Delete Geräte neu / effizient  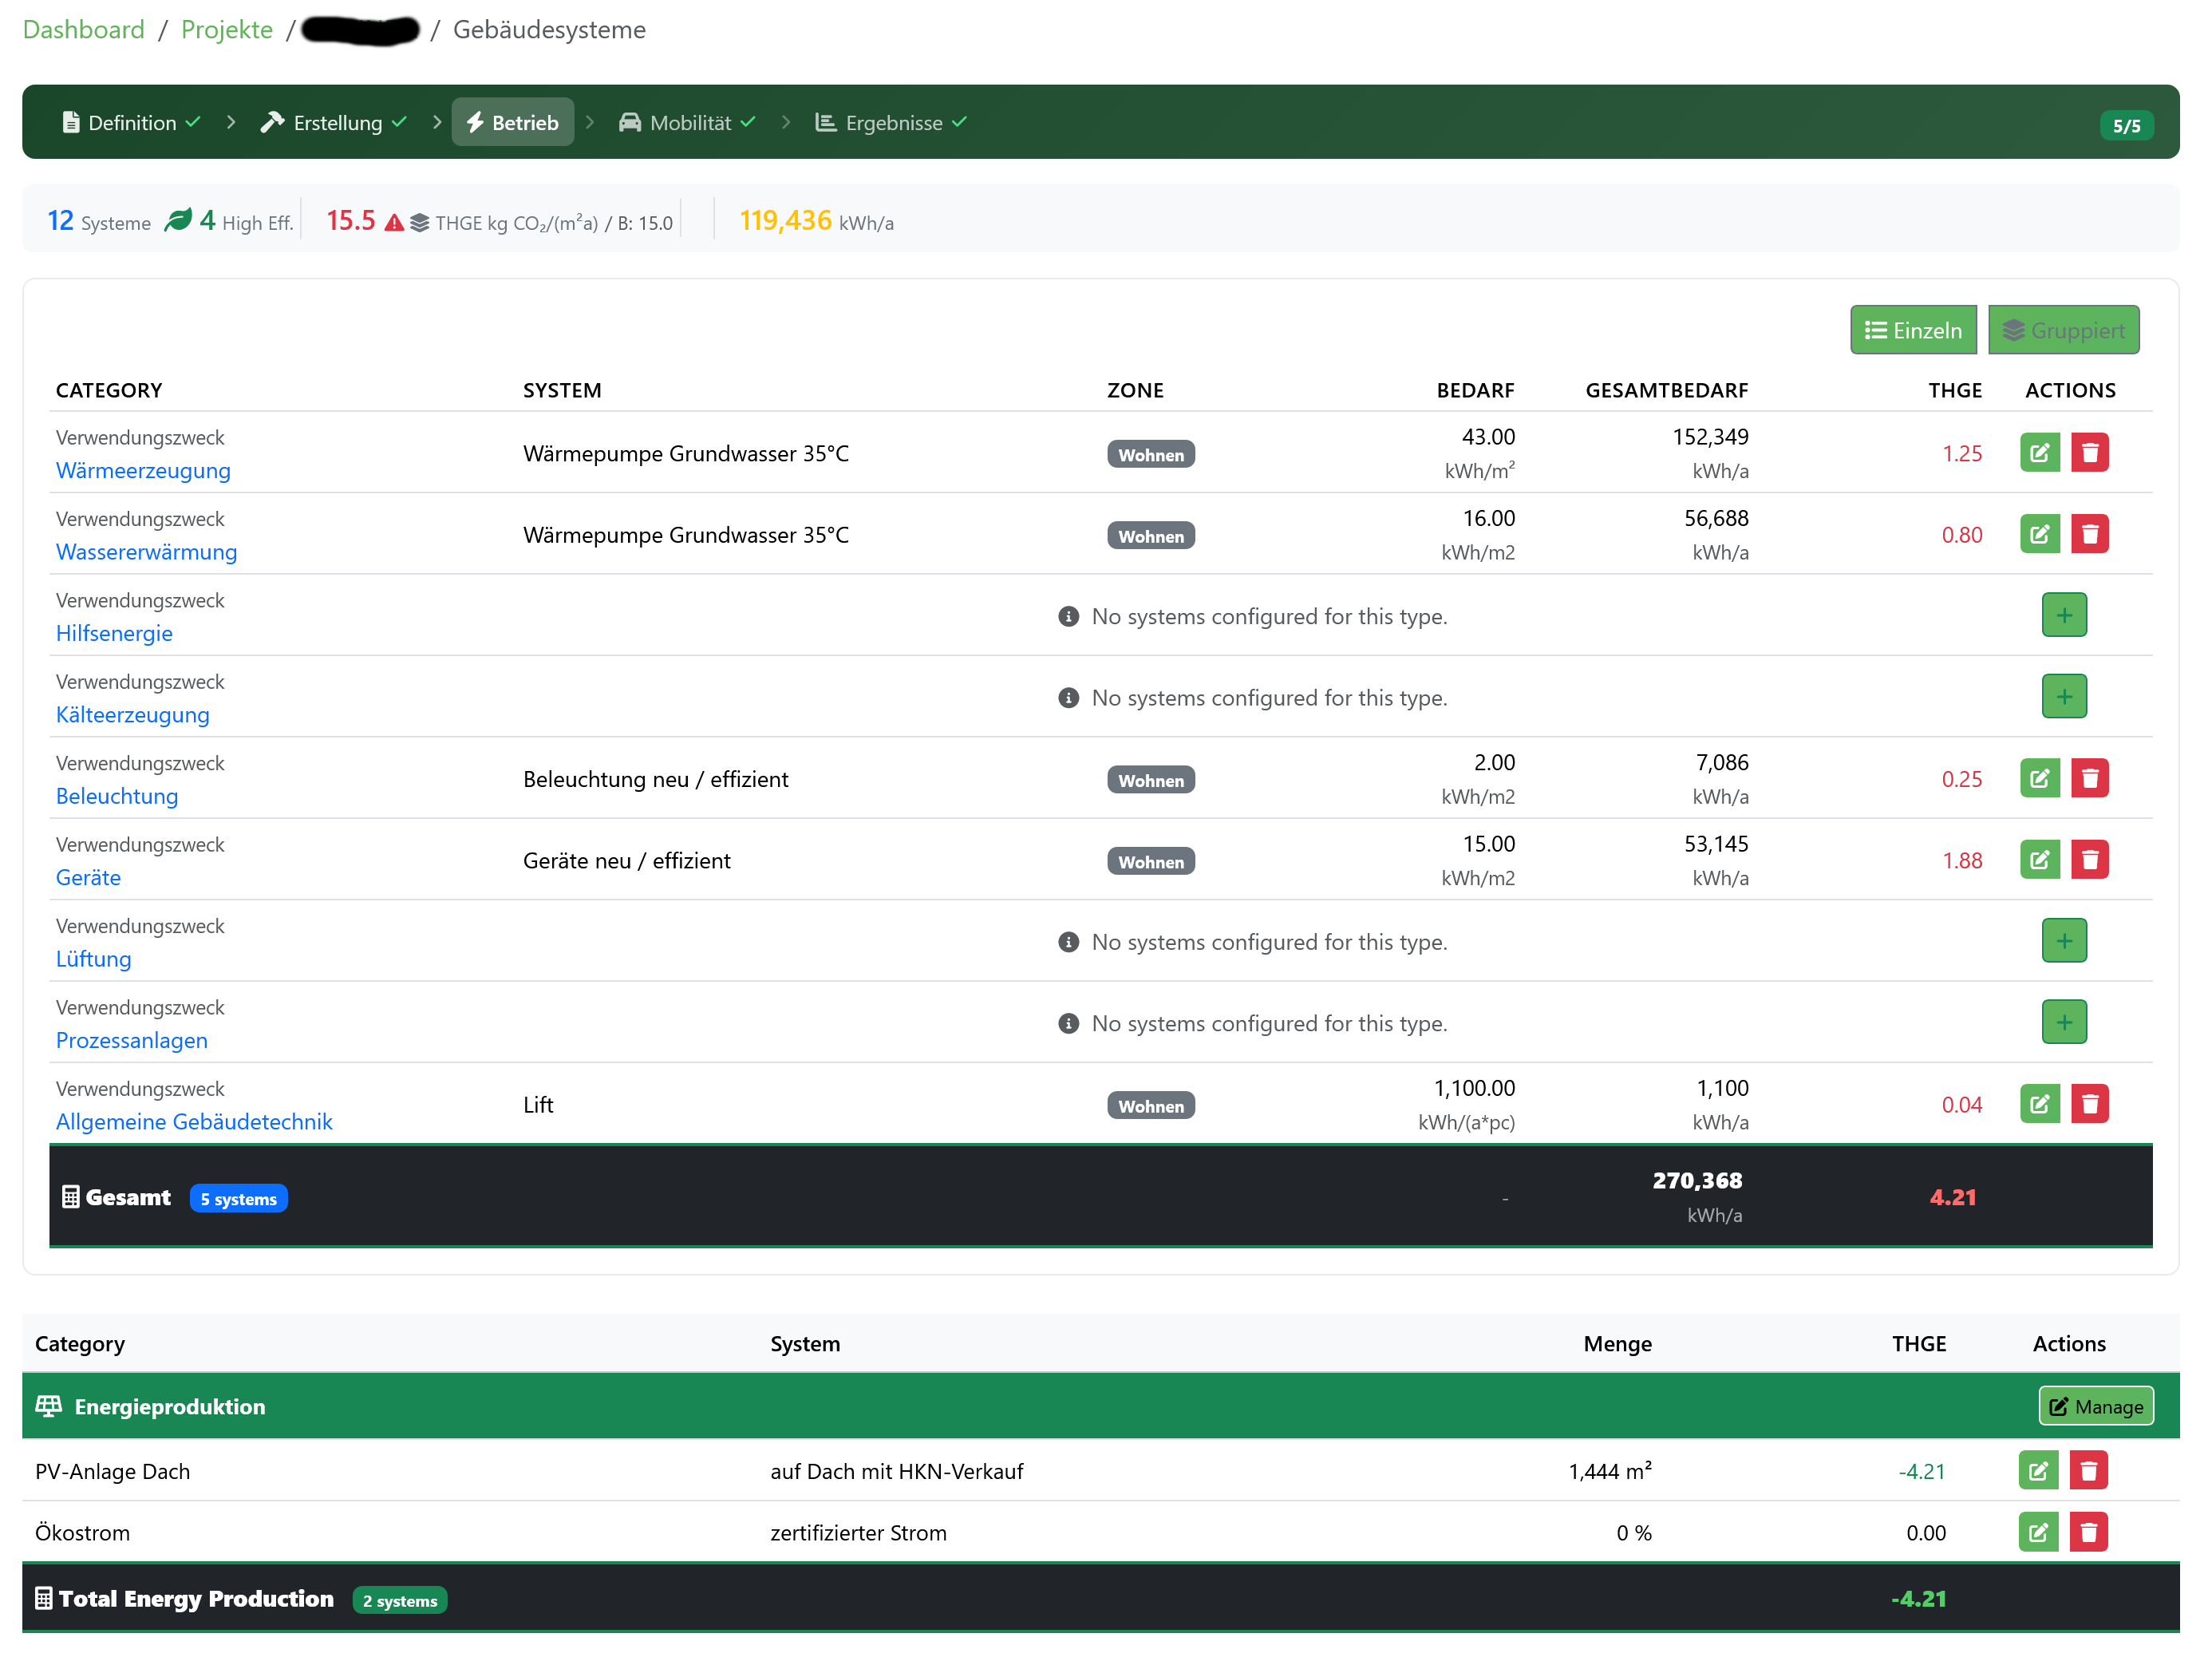click(x=2090, y=859)
